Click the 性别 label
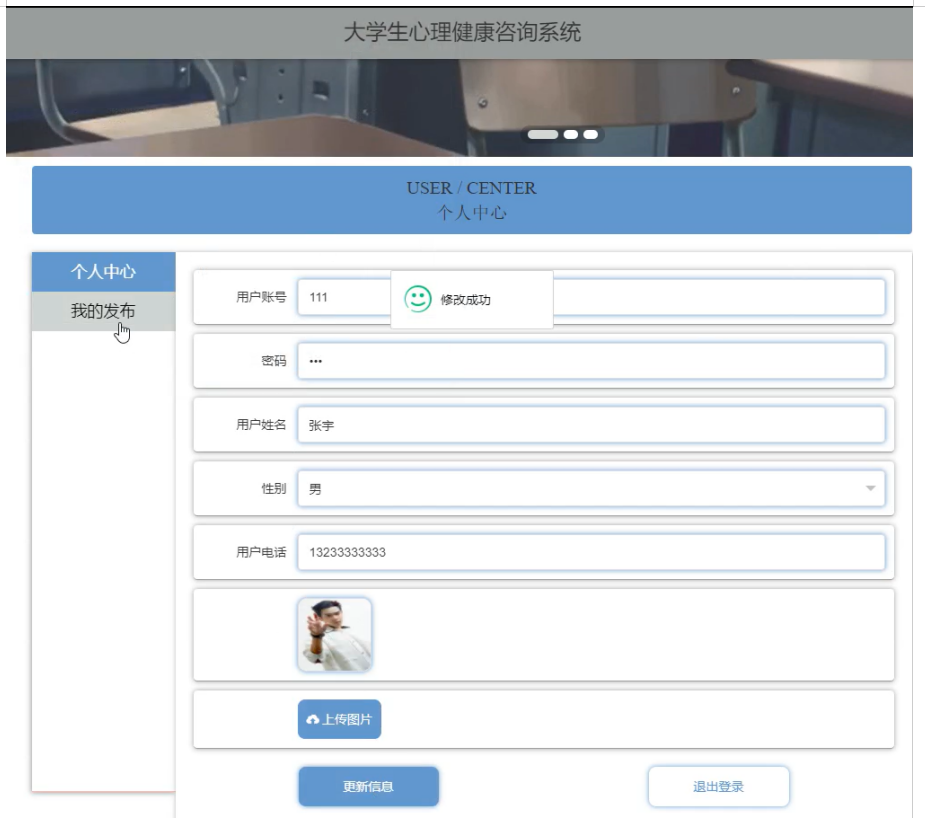The width and height of the screenshot is (925, 819). 274,489
